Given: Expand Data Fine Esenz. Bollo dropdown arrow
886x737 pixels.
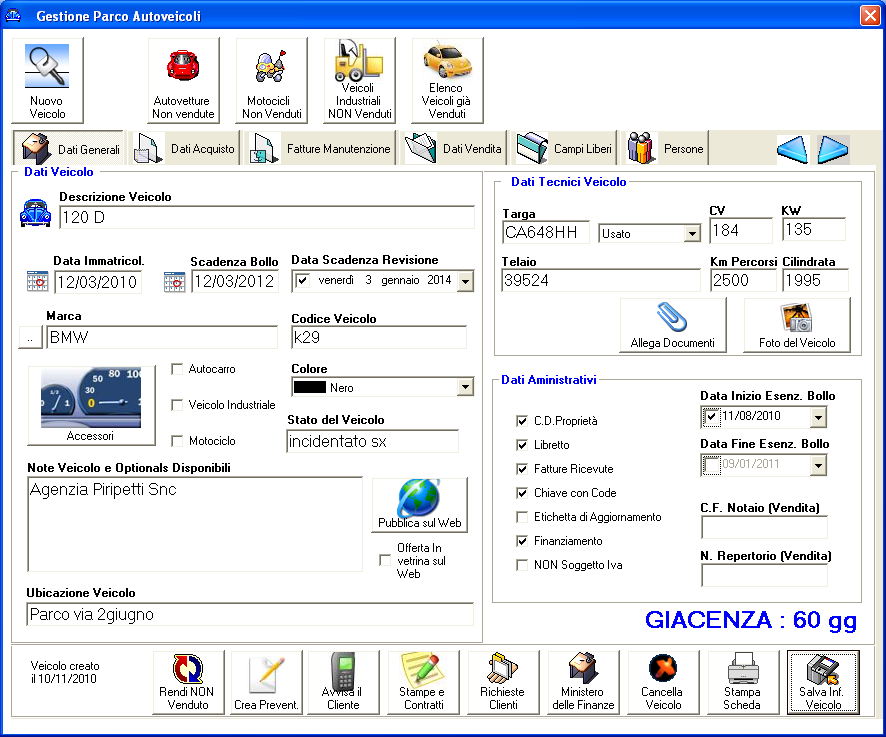Looking at the screenshot, I should click(x=818, y=466).
